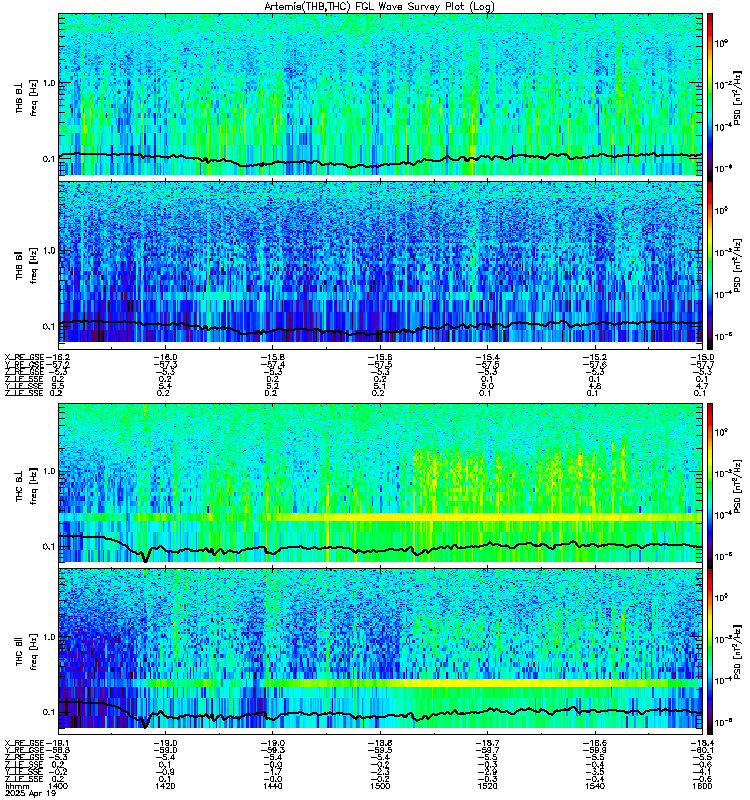This screenshot has height=800, width=750.
Task: Click the 'PSD [nT²/Hz]' label of THB B⊥ color bar
Action: coord(737,97)
